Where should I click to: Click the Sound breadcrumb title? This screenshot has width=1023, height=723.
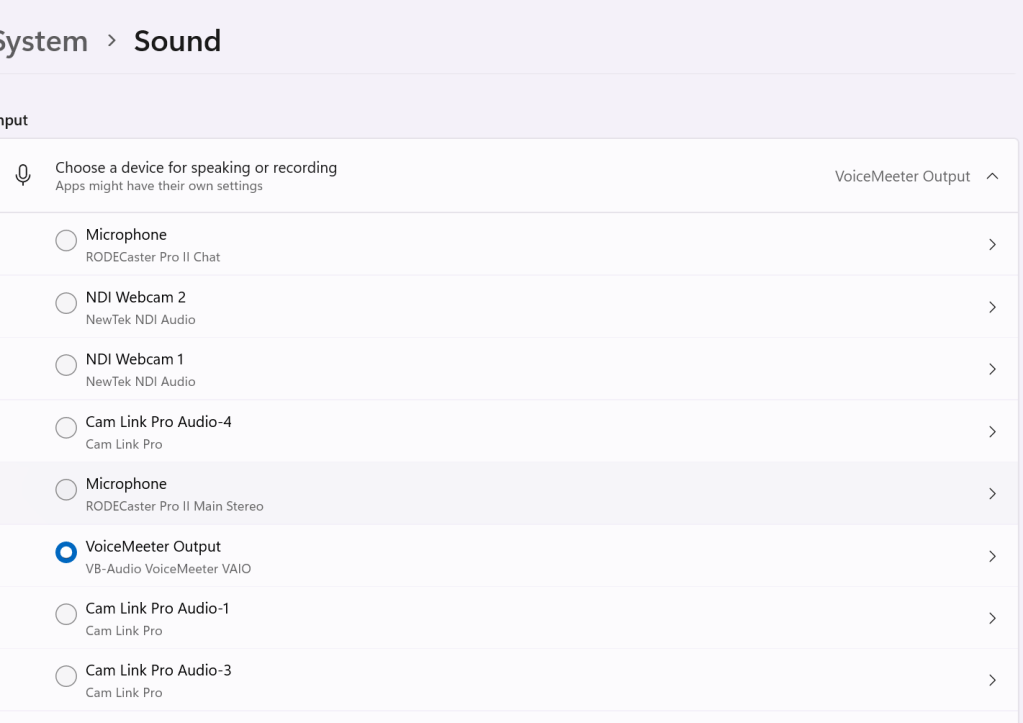tap(177, 41)
